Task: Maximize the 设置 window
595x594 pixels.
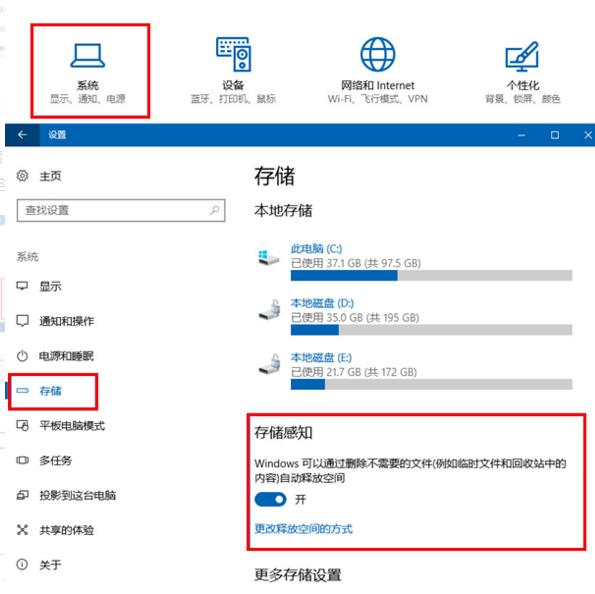Action: [555, 135]
